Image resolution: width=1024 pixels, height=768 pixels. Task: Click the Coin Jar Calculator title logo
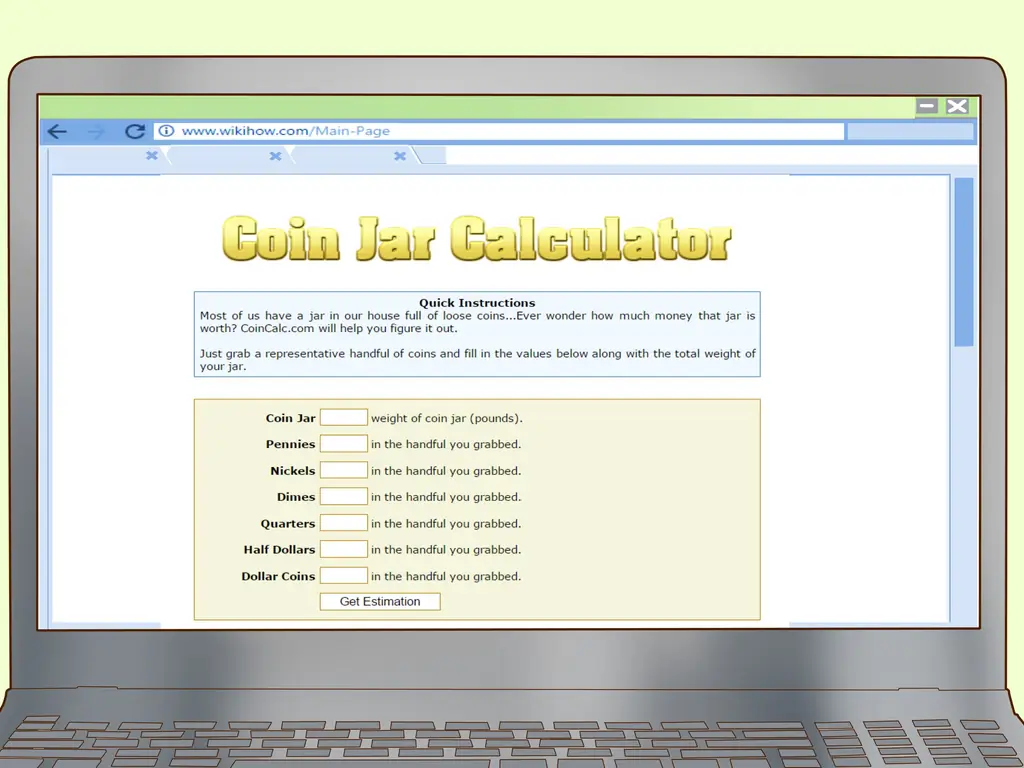[x=477, y=238]
